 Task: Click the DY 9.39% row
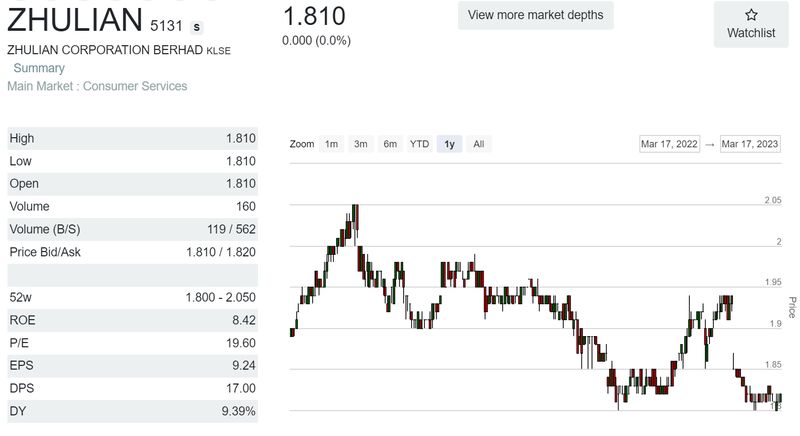click(132, 411)
